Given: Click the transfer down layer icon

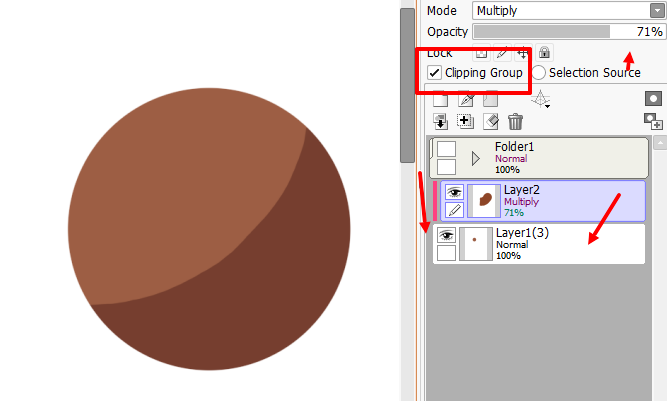Looking at the screenshot, I should (440, 121).
